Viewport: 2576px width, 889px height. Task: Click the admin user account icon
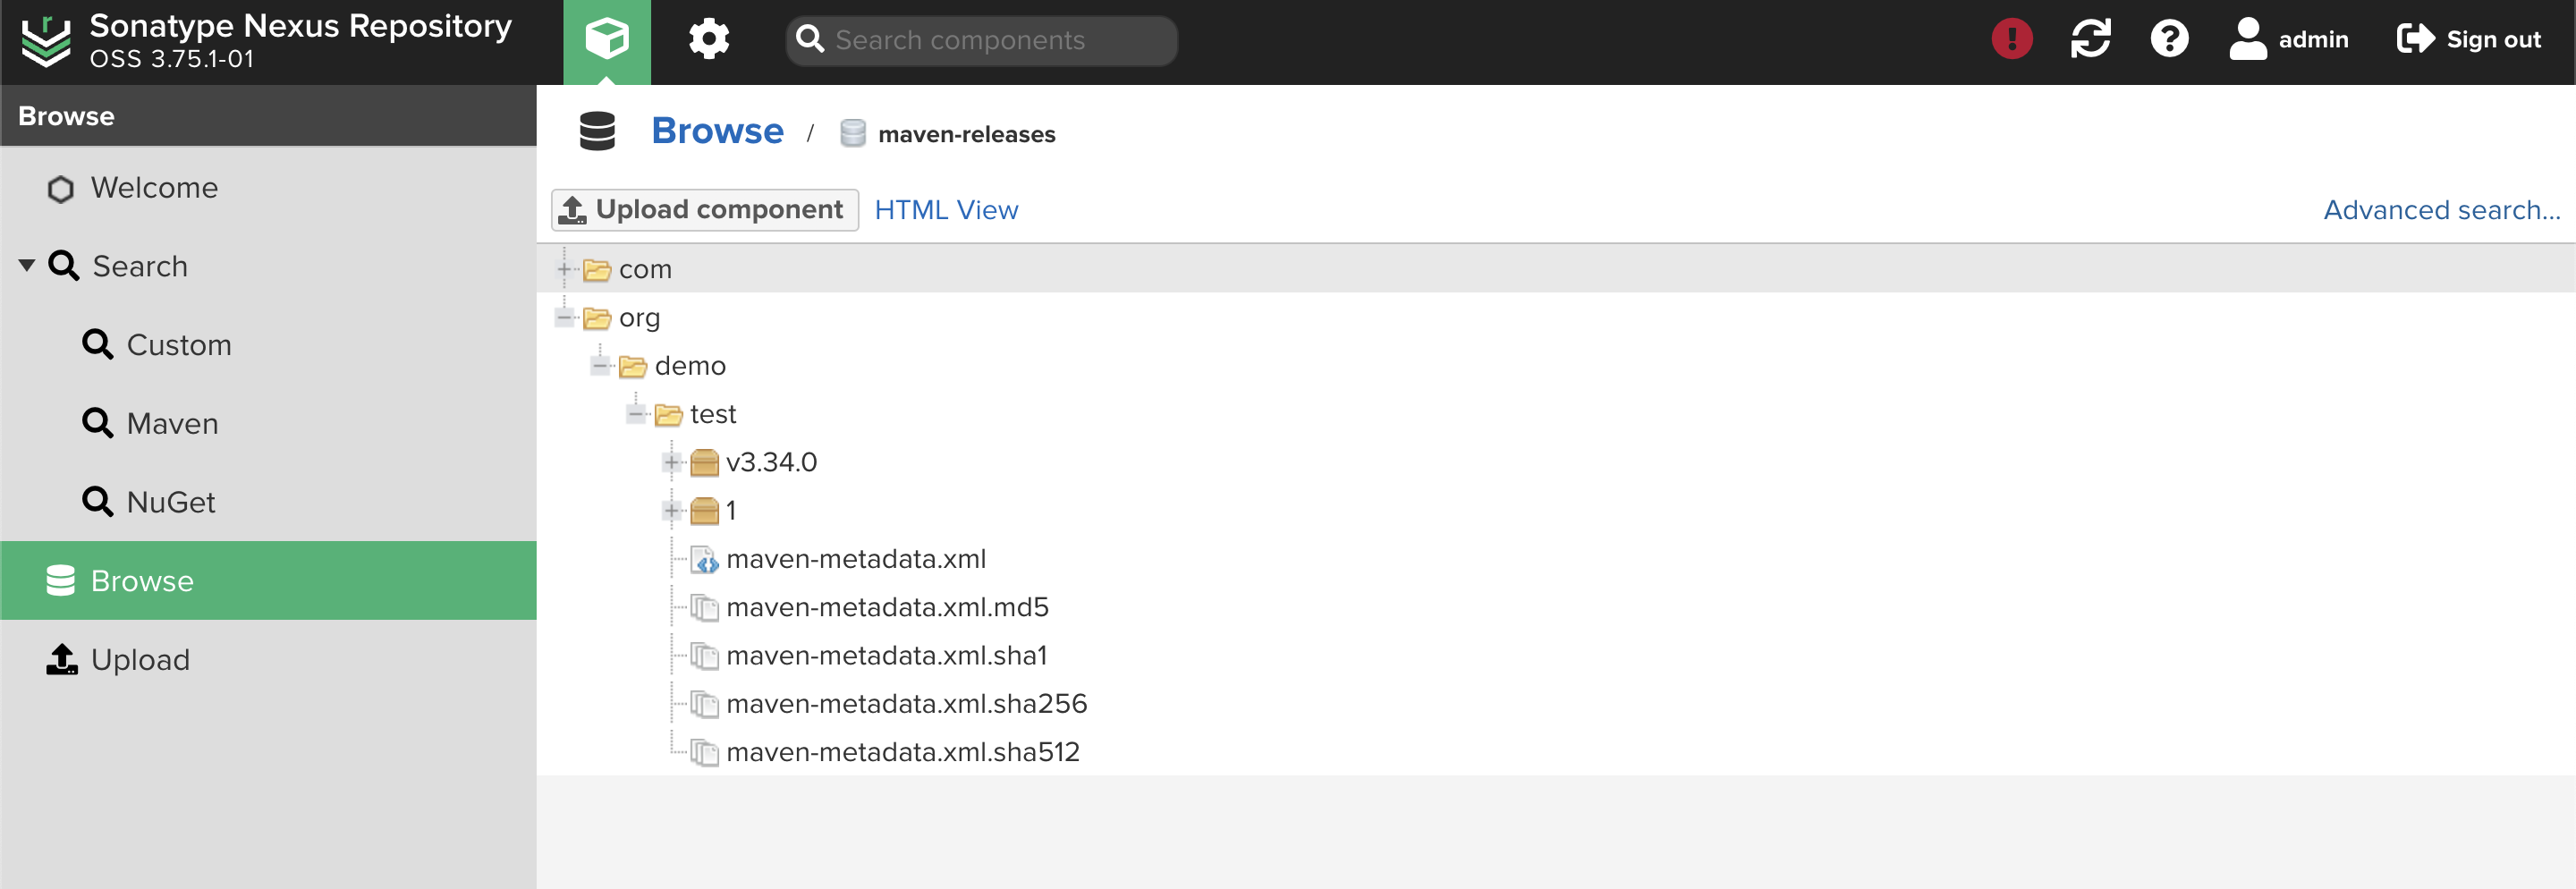2247,39
